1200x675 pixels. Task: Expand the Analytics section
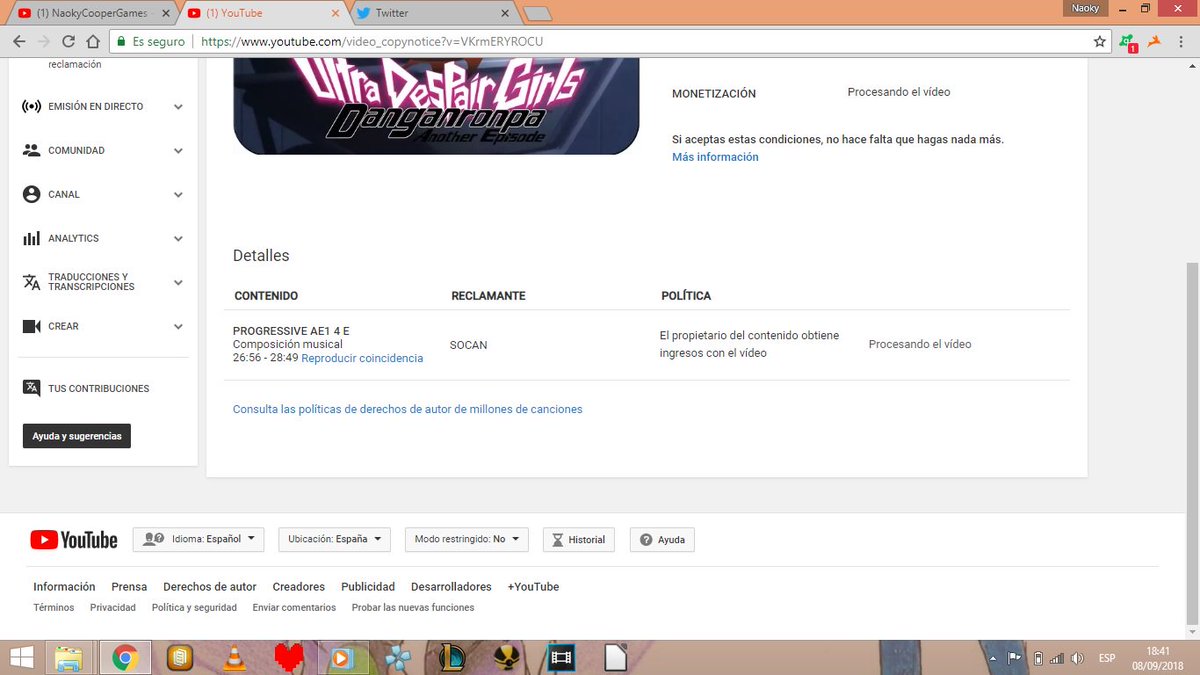pyautogui.click(x=178, y=238)
